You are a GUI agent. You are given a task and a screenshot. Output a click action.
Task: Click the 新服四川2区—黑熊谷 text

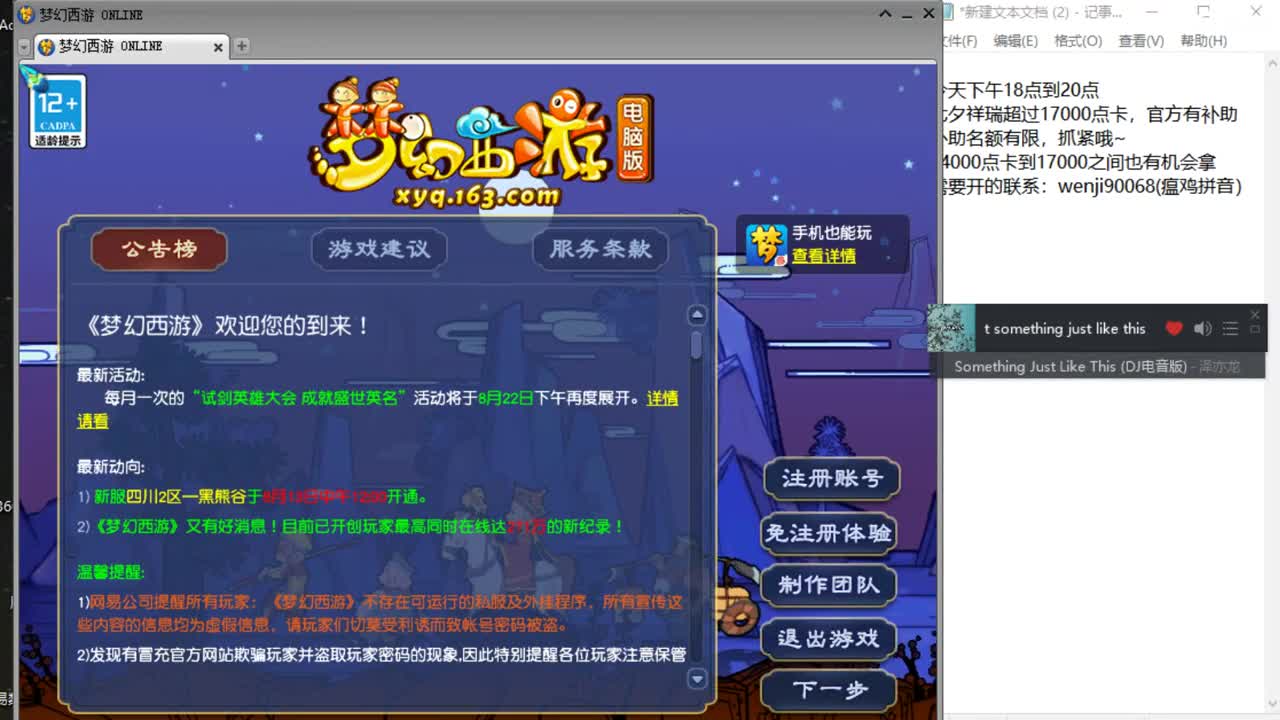tap(170, 496)
